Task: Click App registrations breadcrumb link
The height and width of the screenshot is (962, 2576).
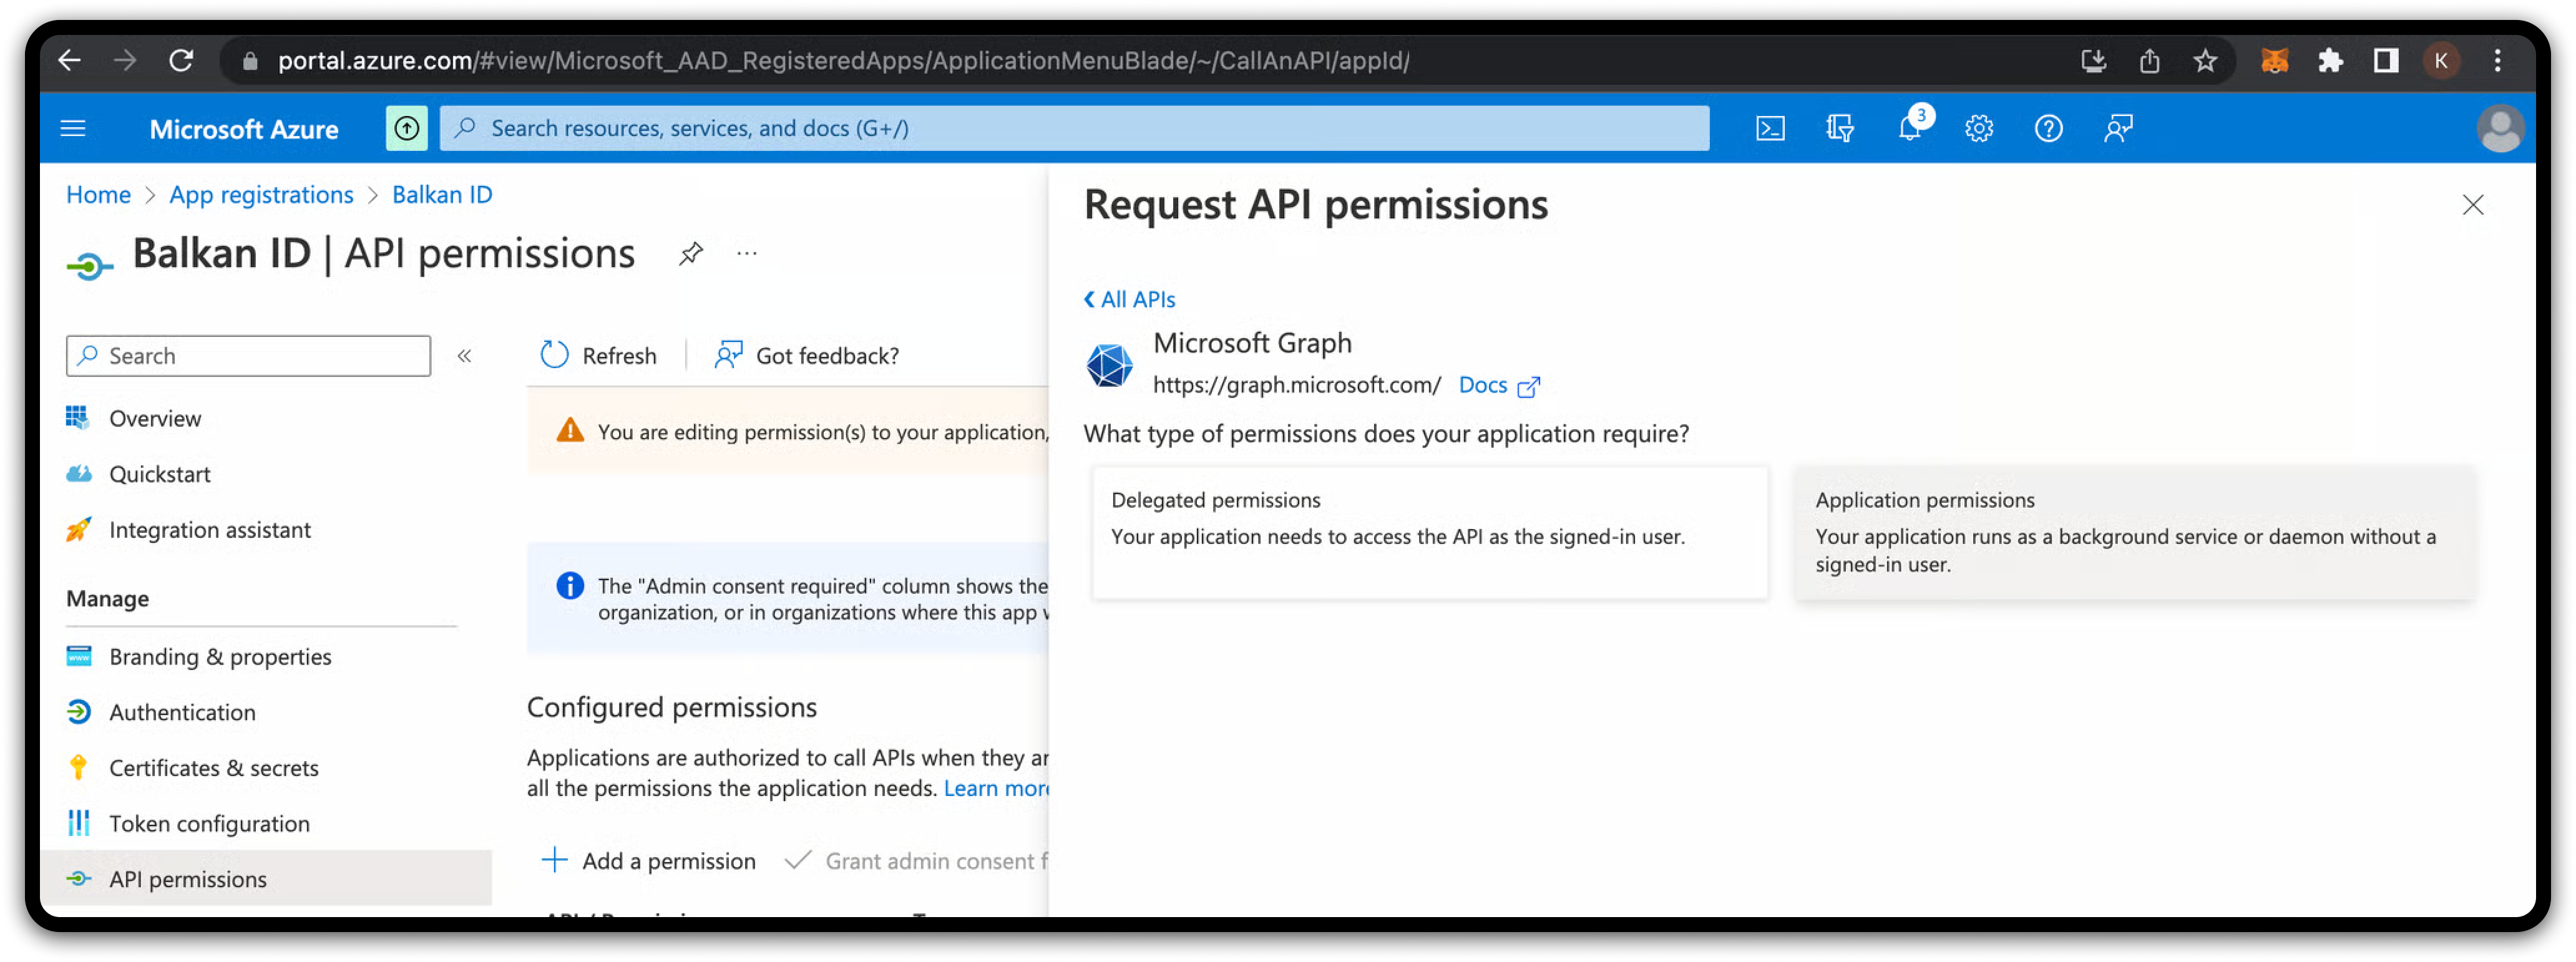Action: (261, 195)
